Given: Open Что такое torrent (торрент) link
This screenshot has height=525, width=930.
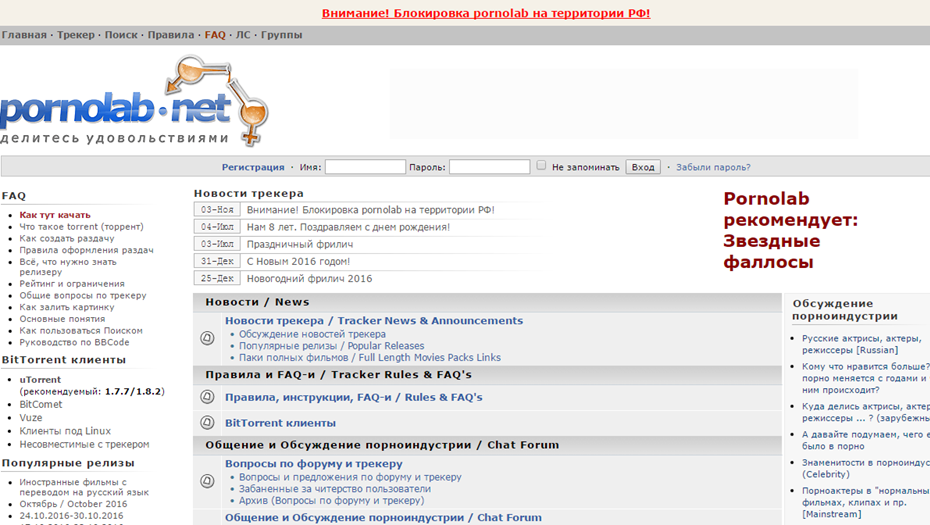Looking at the screenshot, I should tap(81, 227).
